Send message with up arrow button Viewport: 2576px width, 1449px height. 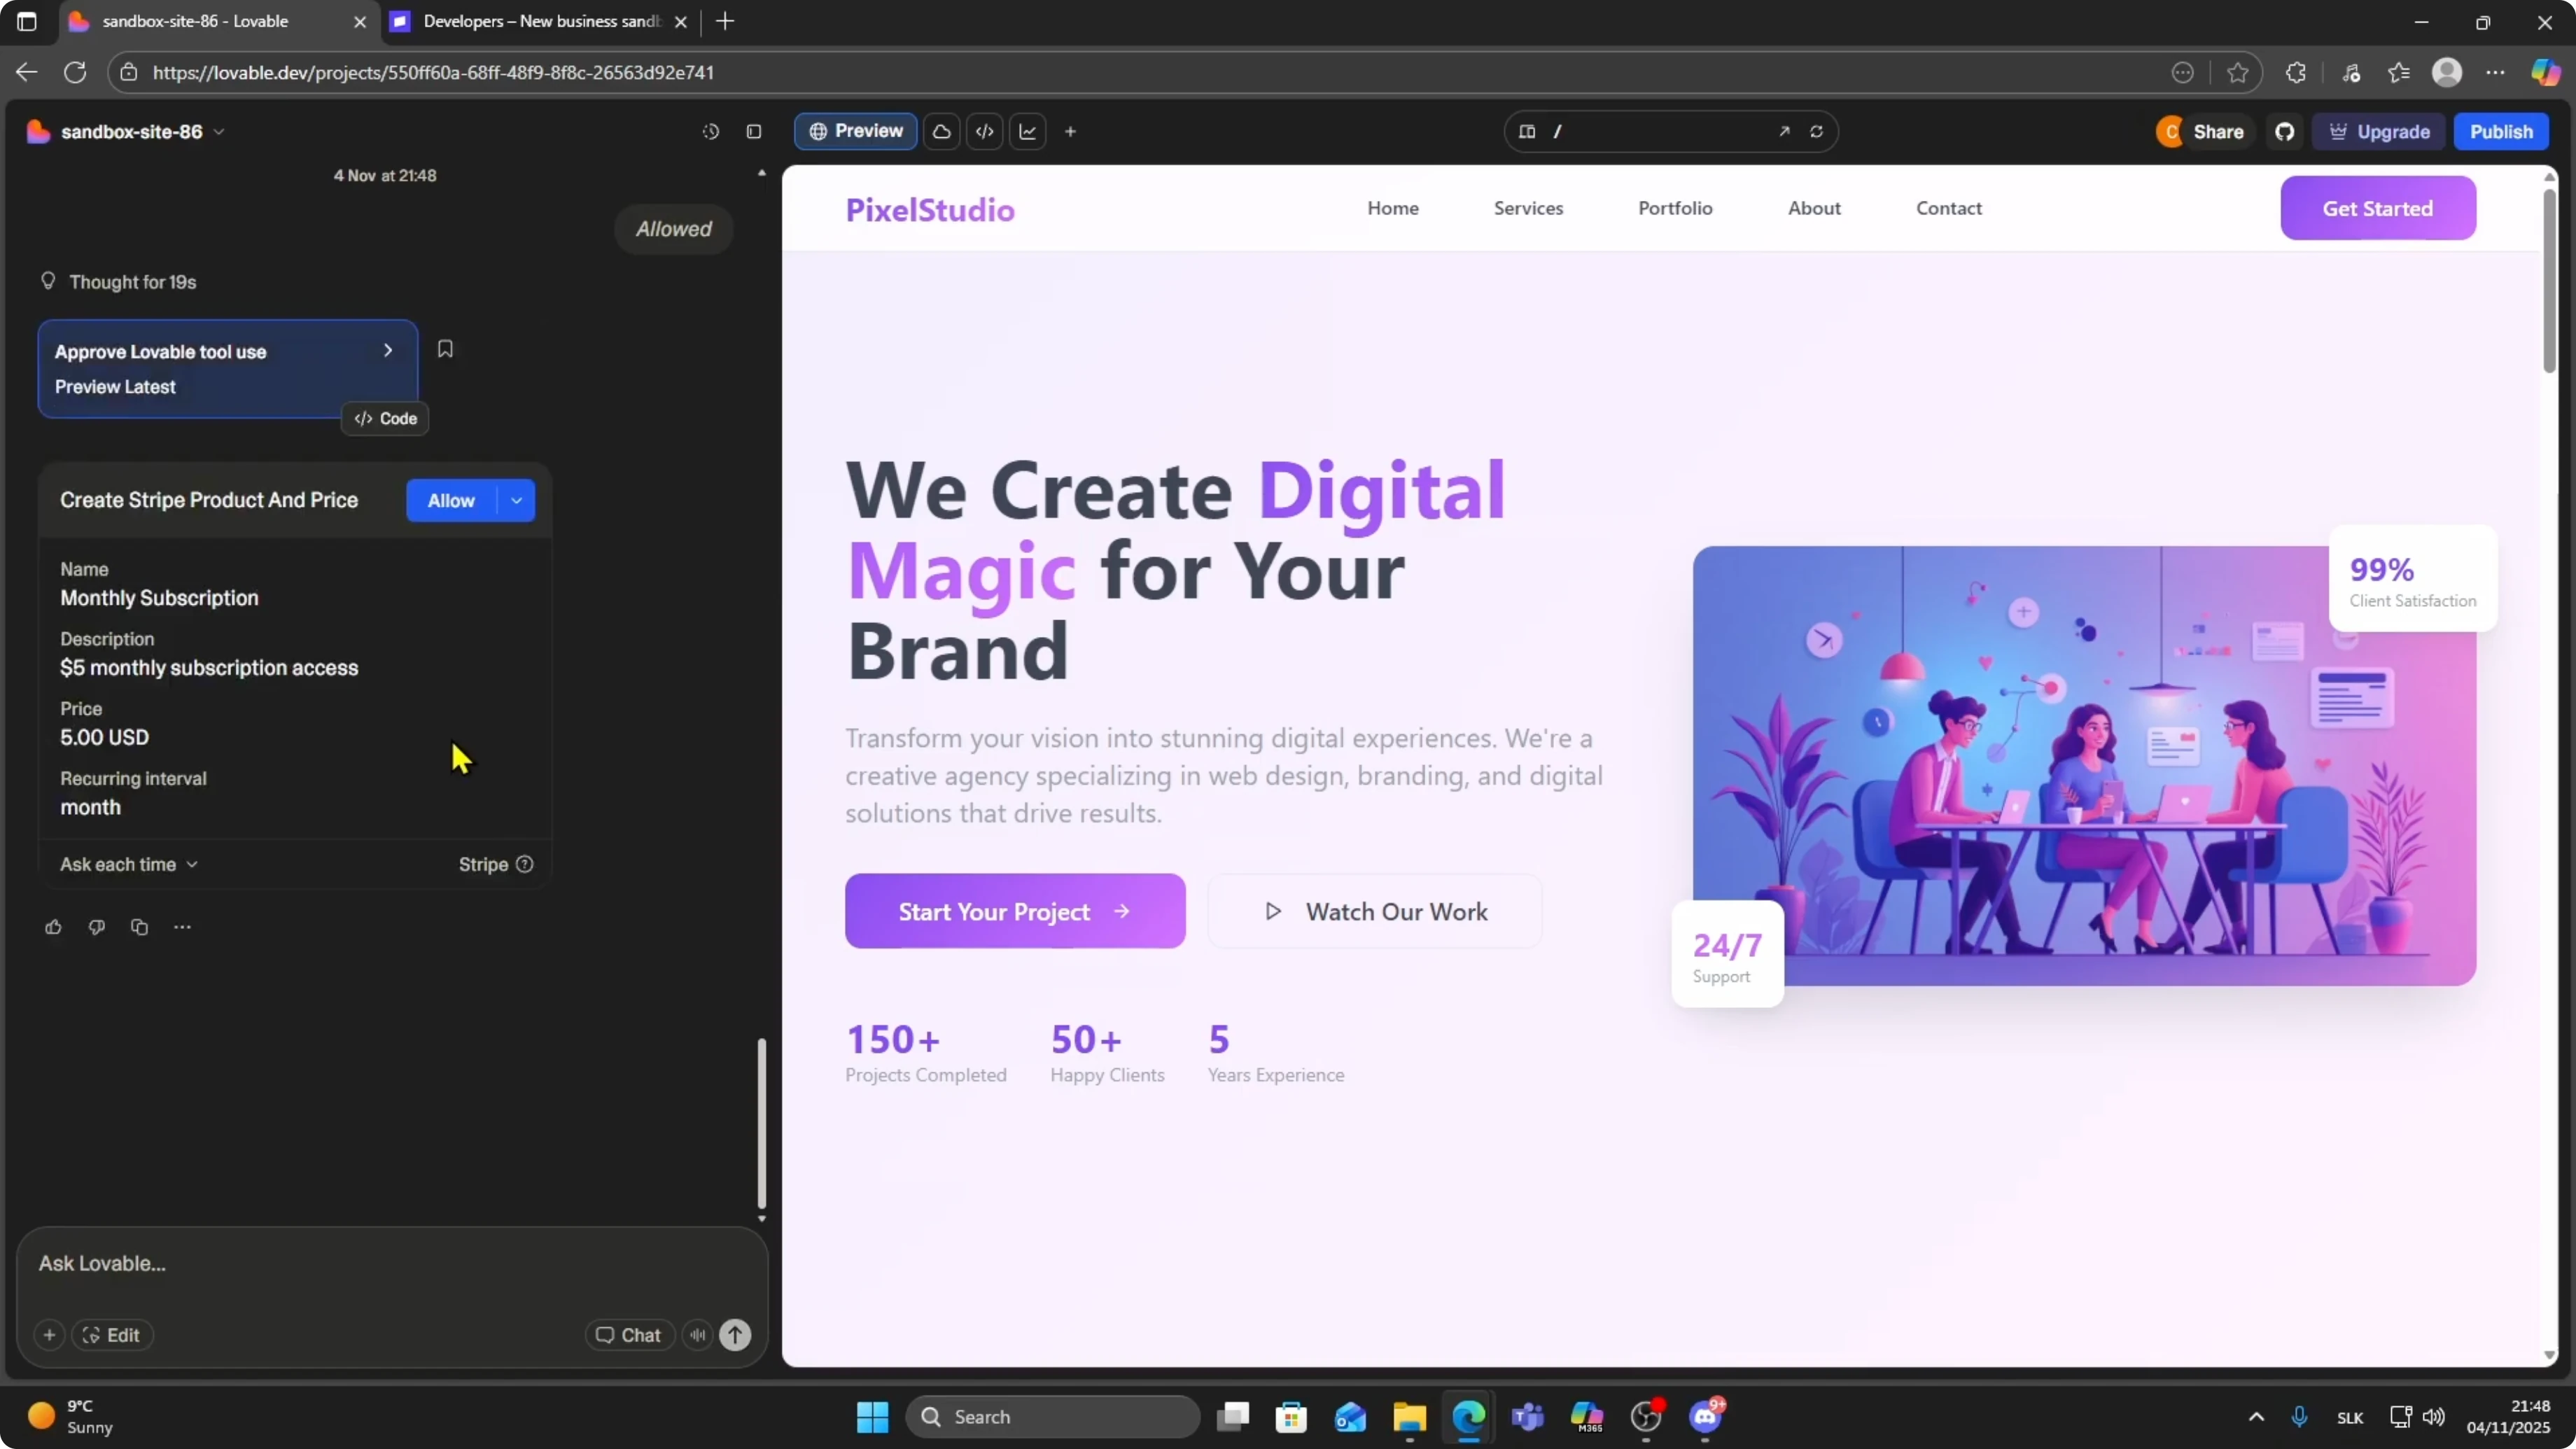click(735, 1335)
